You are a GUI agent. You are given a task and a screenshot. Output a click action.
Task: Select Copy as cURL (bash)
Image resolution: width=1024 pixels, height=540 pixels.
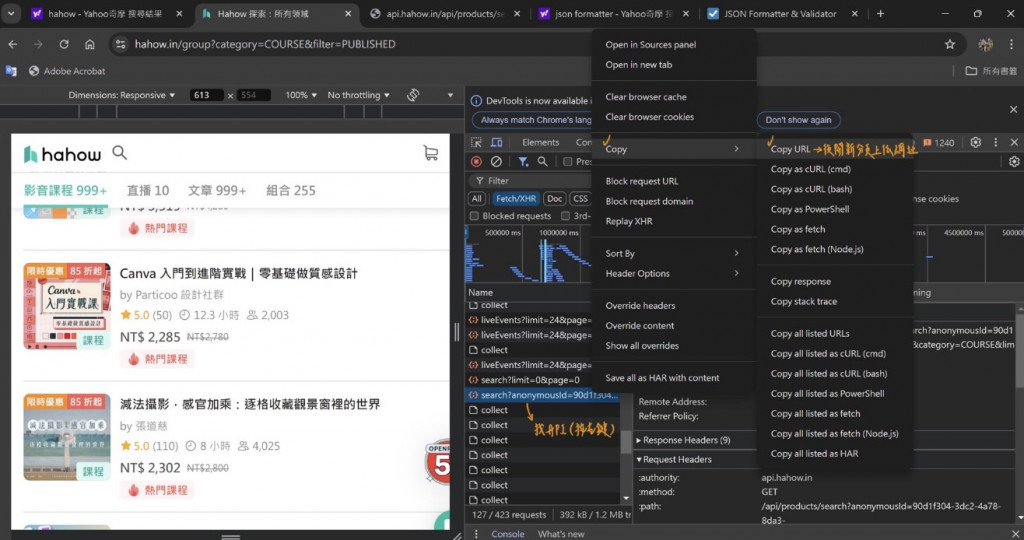[x=835, y=189]
